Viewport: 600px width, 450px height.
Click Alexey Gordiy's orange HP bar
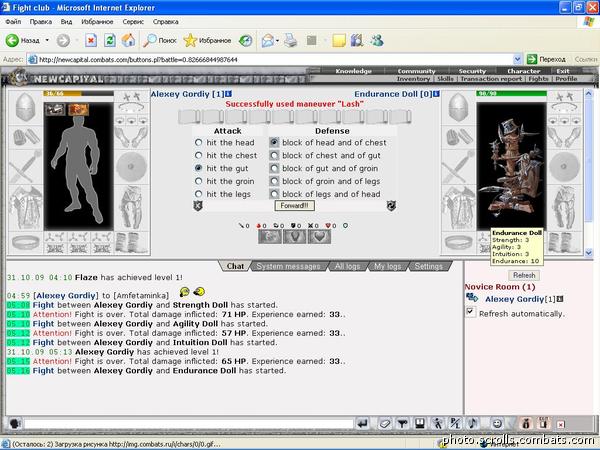(x=78, y=93)
